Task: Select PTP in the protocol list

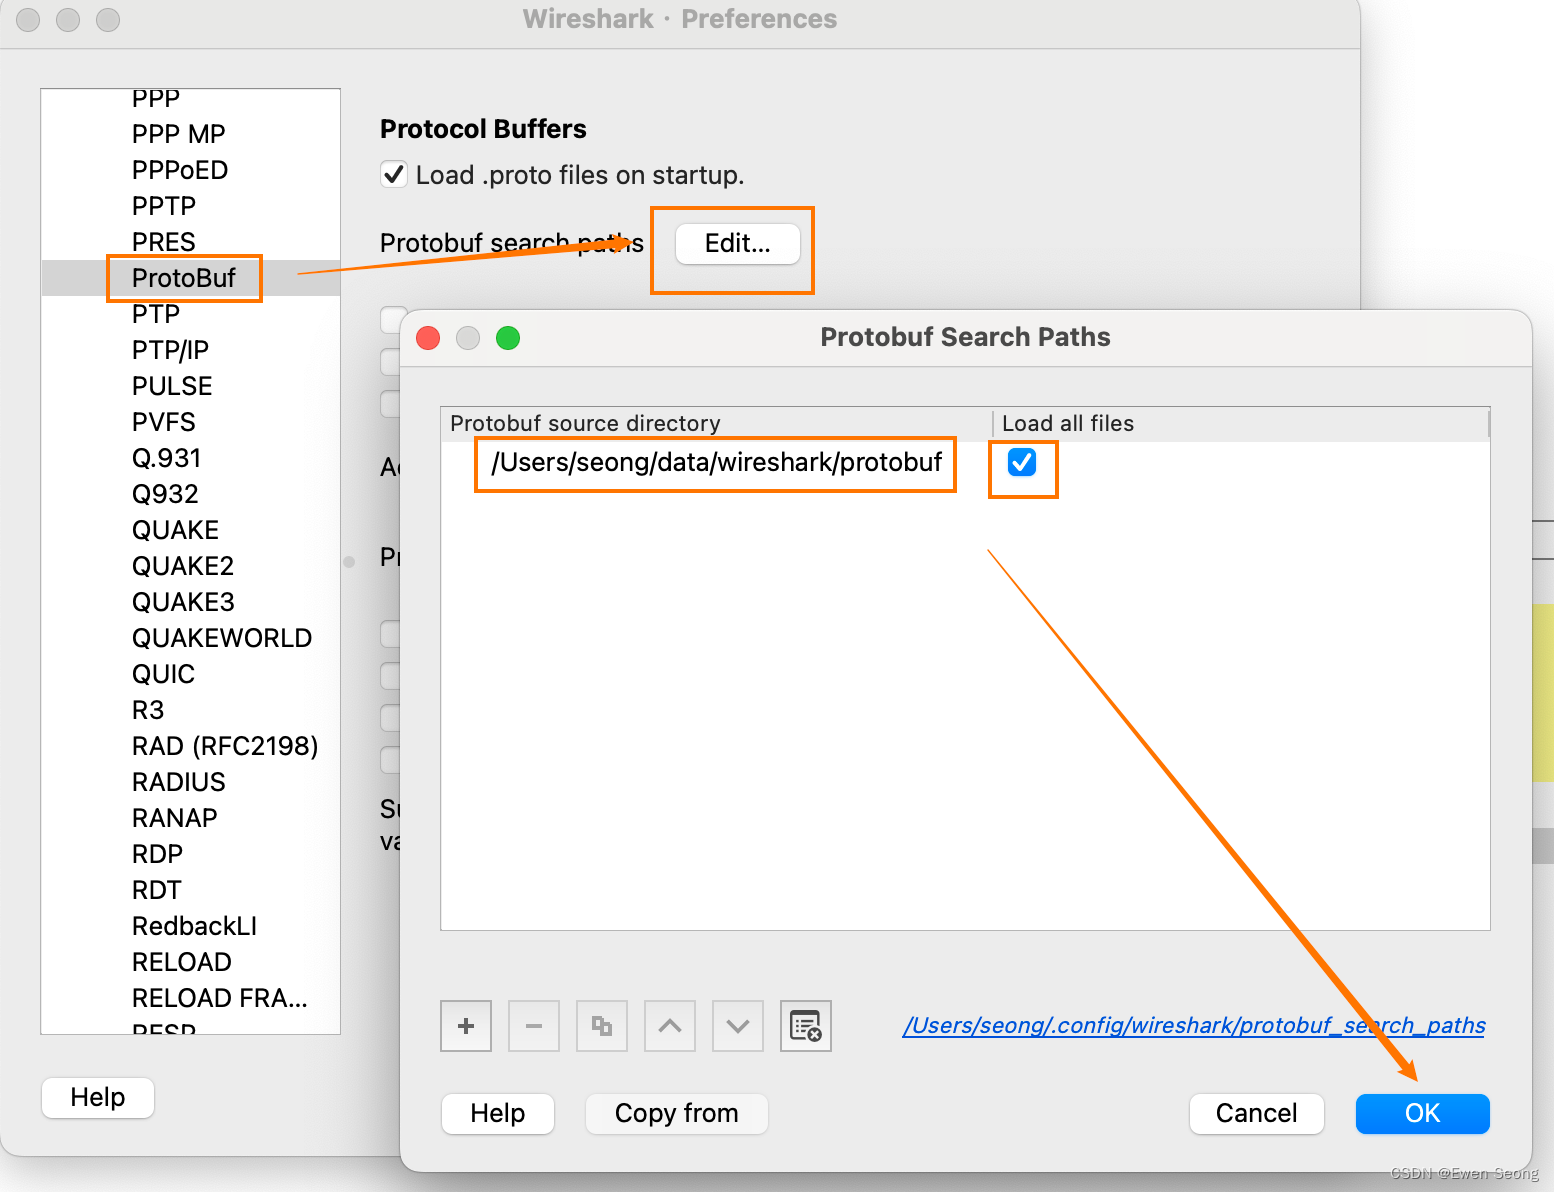Action: point(191,314)
